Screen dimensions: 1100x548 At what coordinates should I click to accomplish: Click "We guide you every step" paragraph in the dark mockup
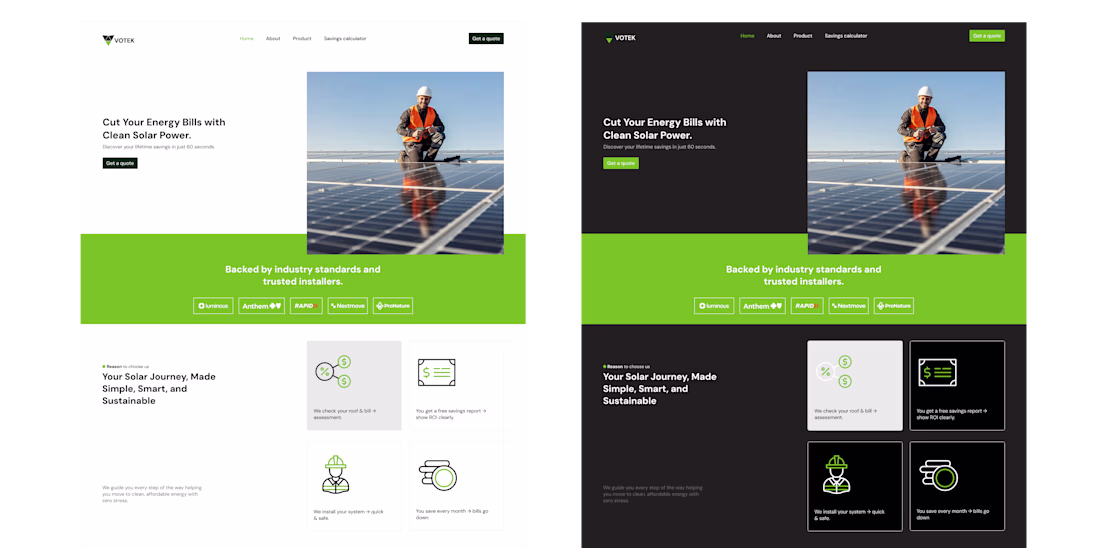(x=653, y=494)
